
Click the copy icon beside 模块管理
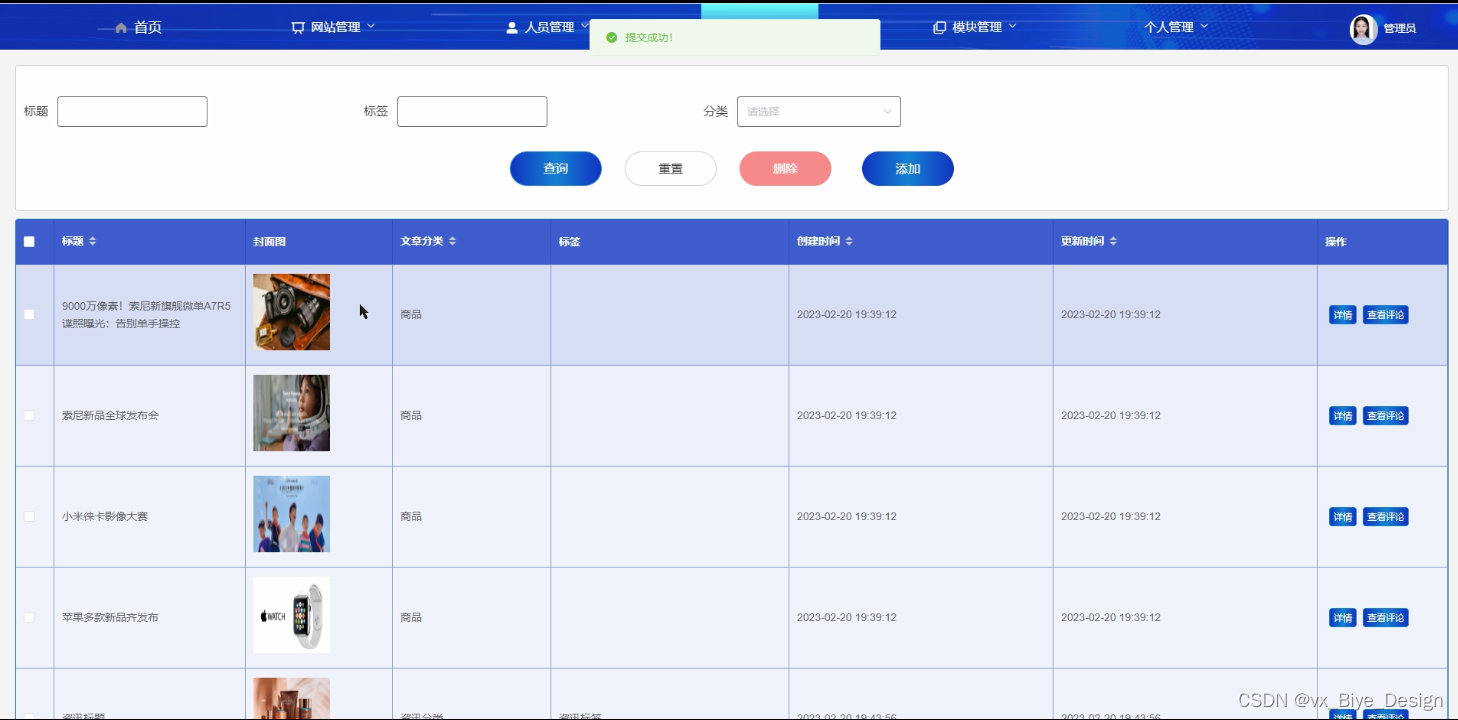click(x=939, y=28)
